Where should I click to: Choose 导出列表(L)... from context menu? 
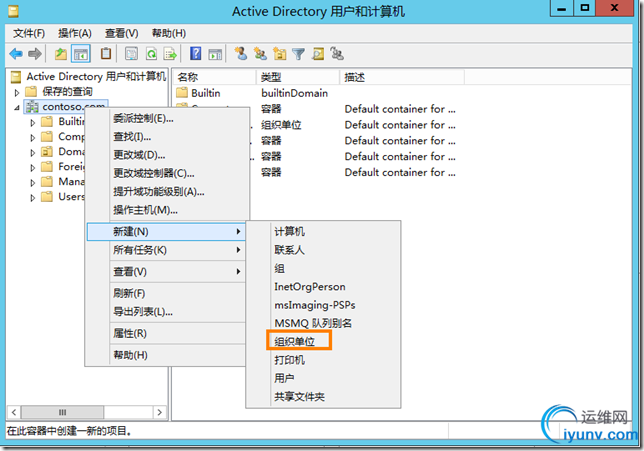(x=166, y=312)
